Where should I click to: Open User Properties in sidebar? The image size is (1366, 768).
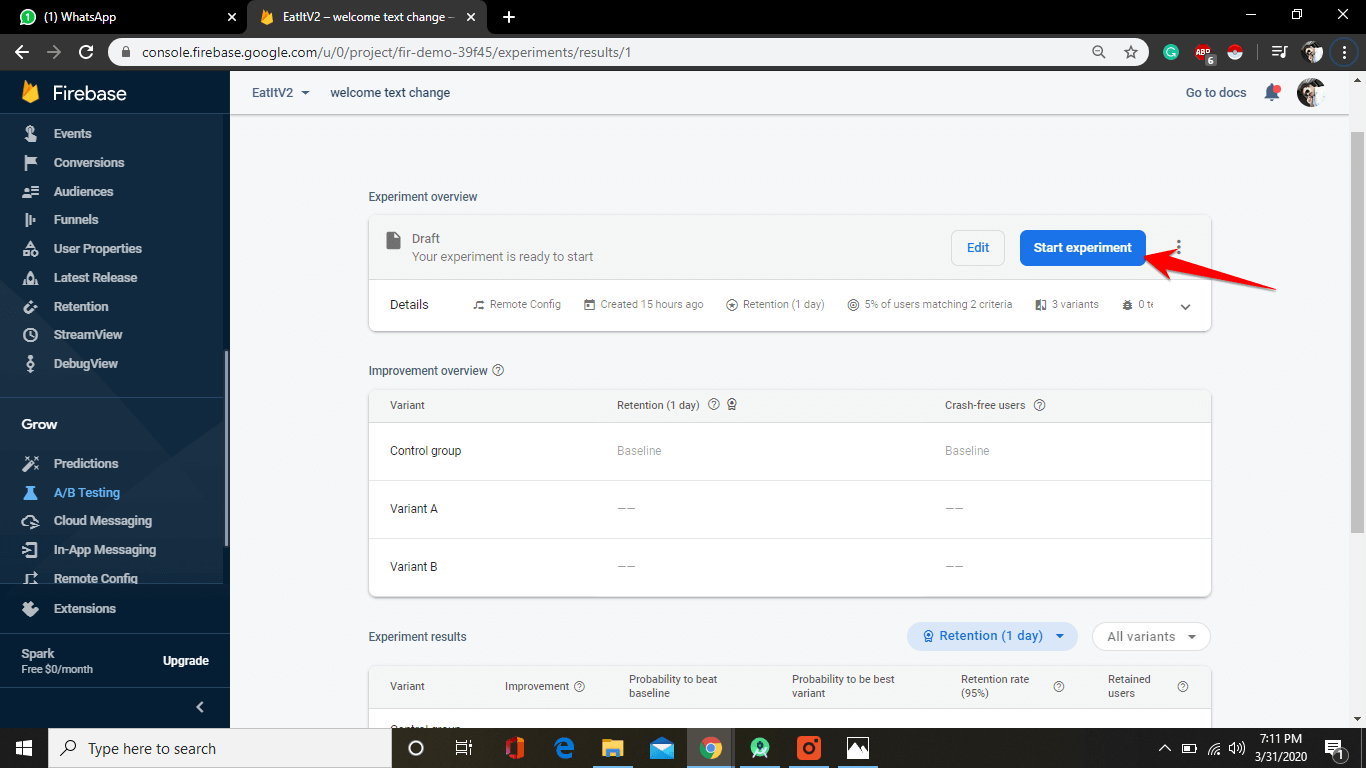(97, 248)
